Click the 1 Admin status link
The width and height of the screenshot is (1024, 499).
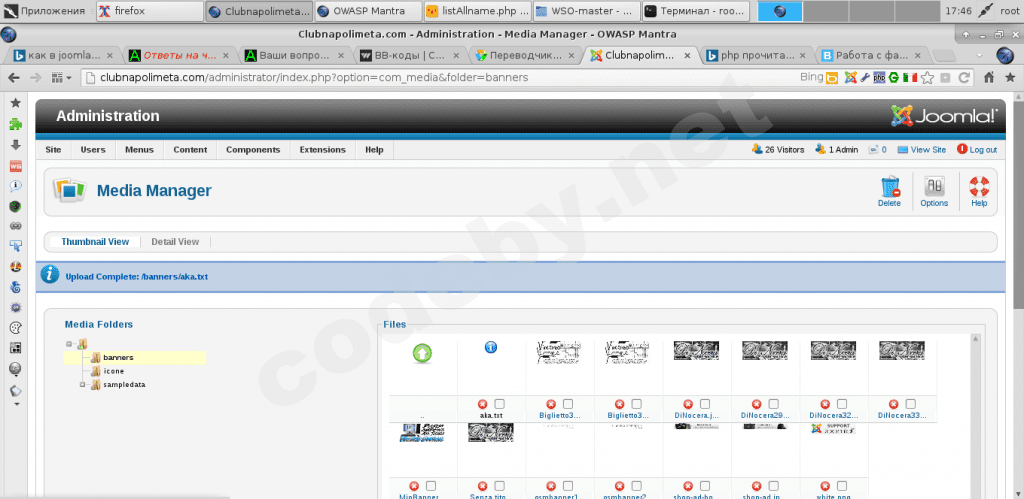point(837,150)
